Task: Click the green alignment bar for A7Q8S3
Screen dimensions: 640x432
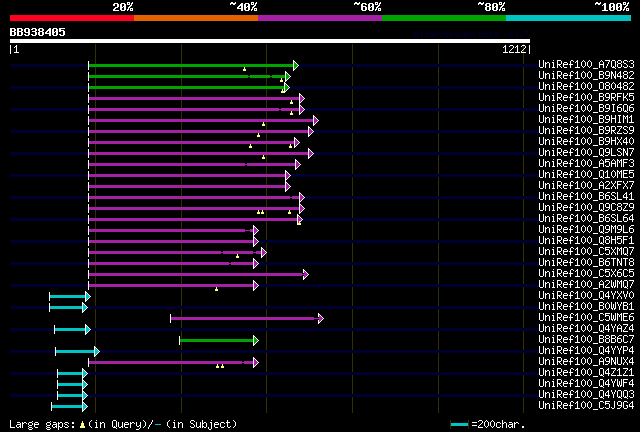Action: point(191,65)
